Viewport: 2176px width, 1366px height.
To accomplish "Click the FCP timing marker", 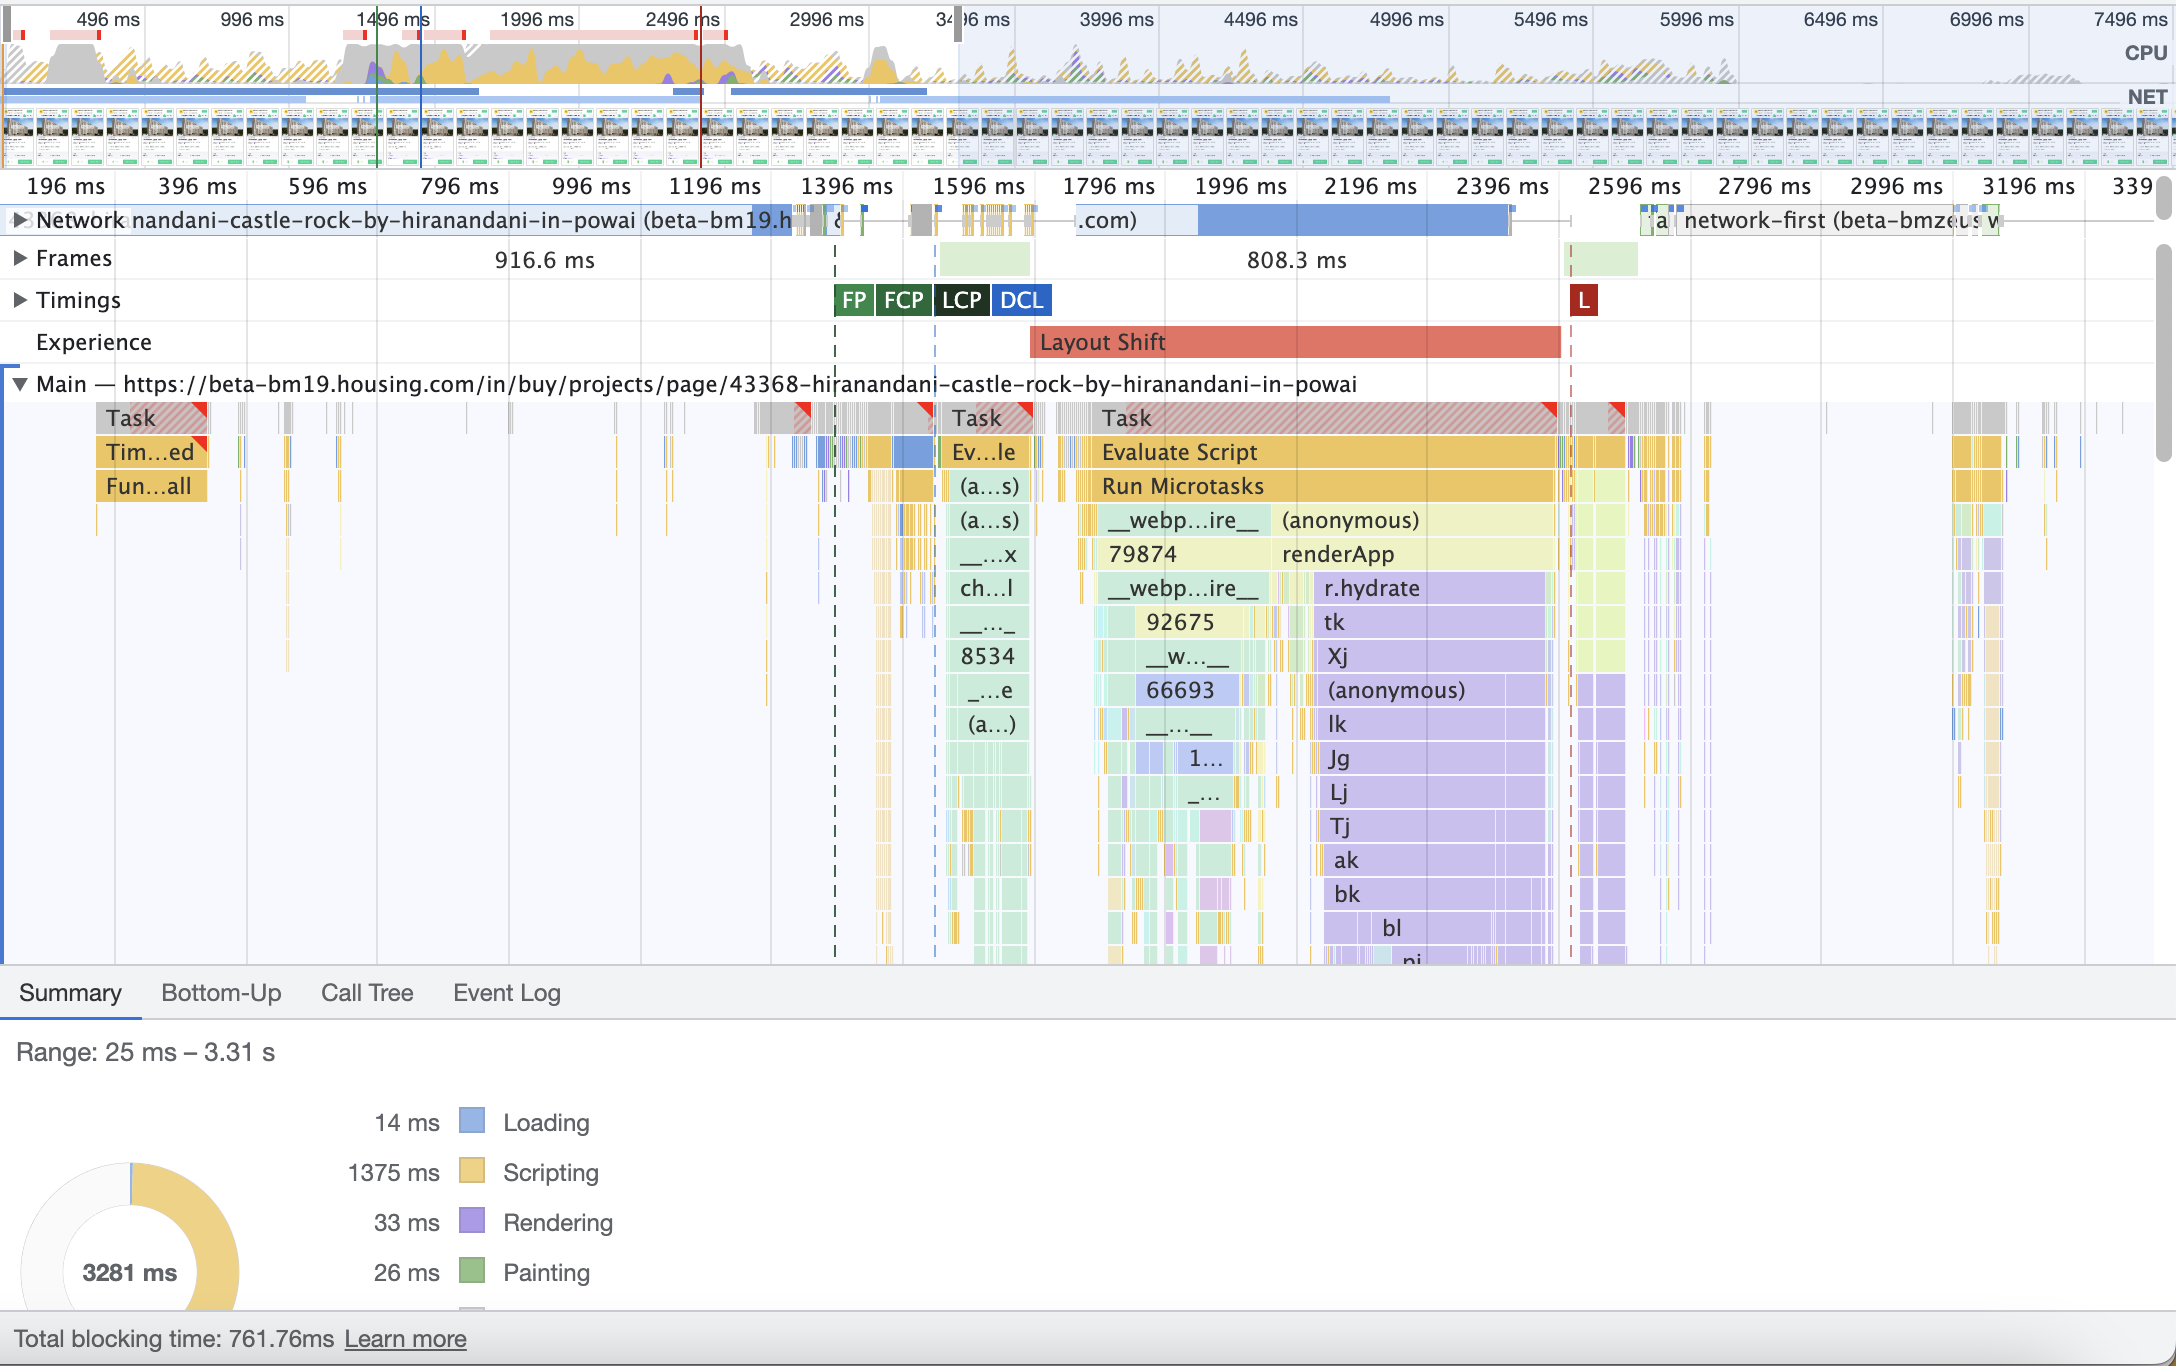I will 902,299.
